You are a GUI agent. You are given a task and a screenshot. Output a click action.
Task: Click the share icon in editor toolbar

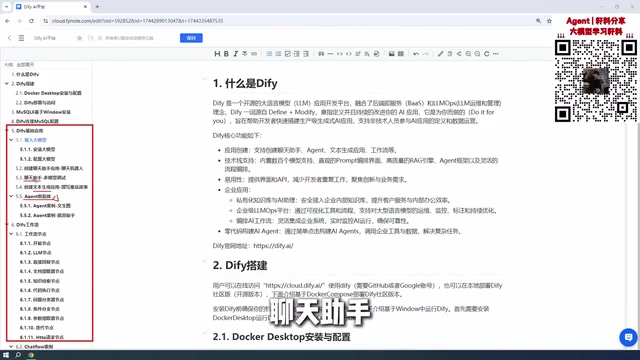(459, 54)
